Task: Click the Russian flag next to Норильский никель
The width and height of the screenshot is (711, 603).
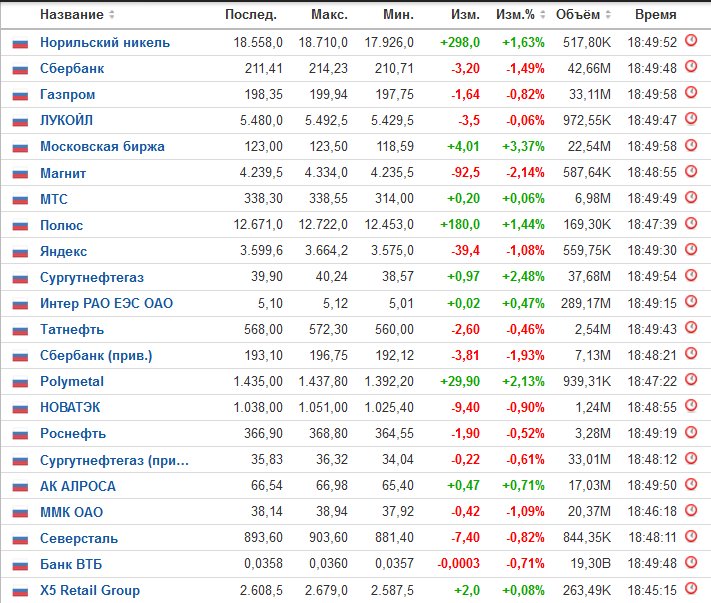Action: 20,44
